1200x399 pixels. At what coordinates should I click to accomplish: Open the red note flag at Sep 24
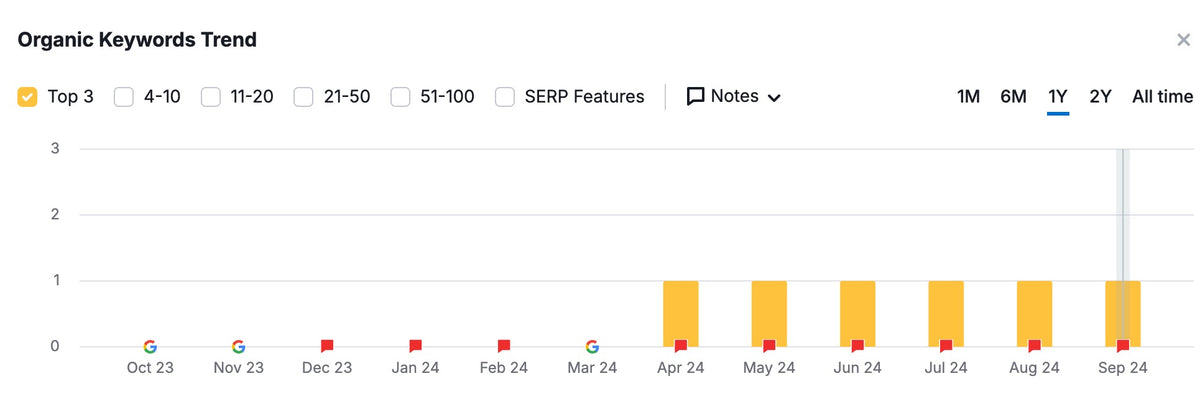coord(1123,347)
